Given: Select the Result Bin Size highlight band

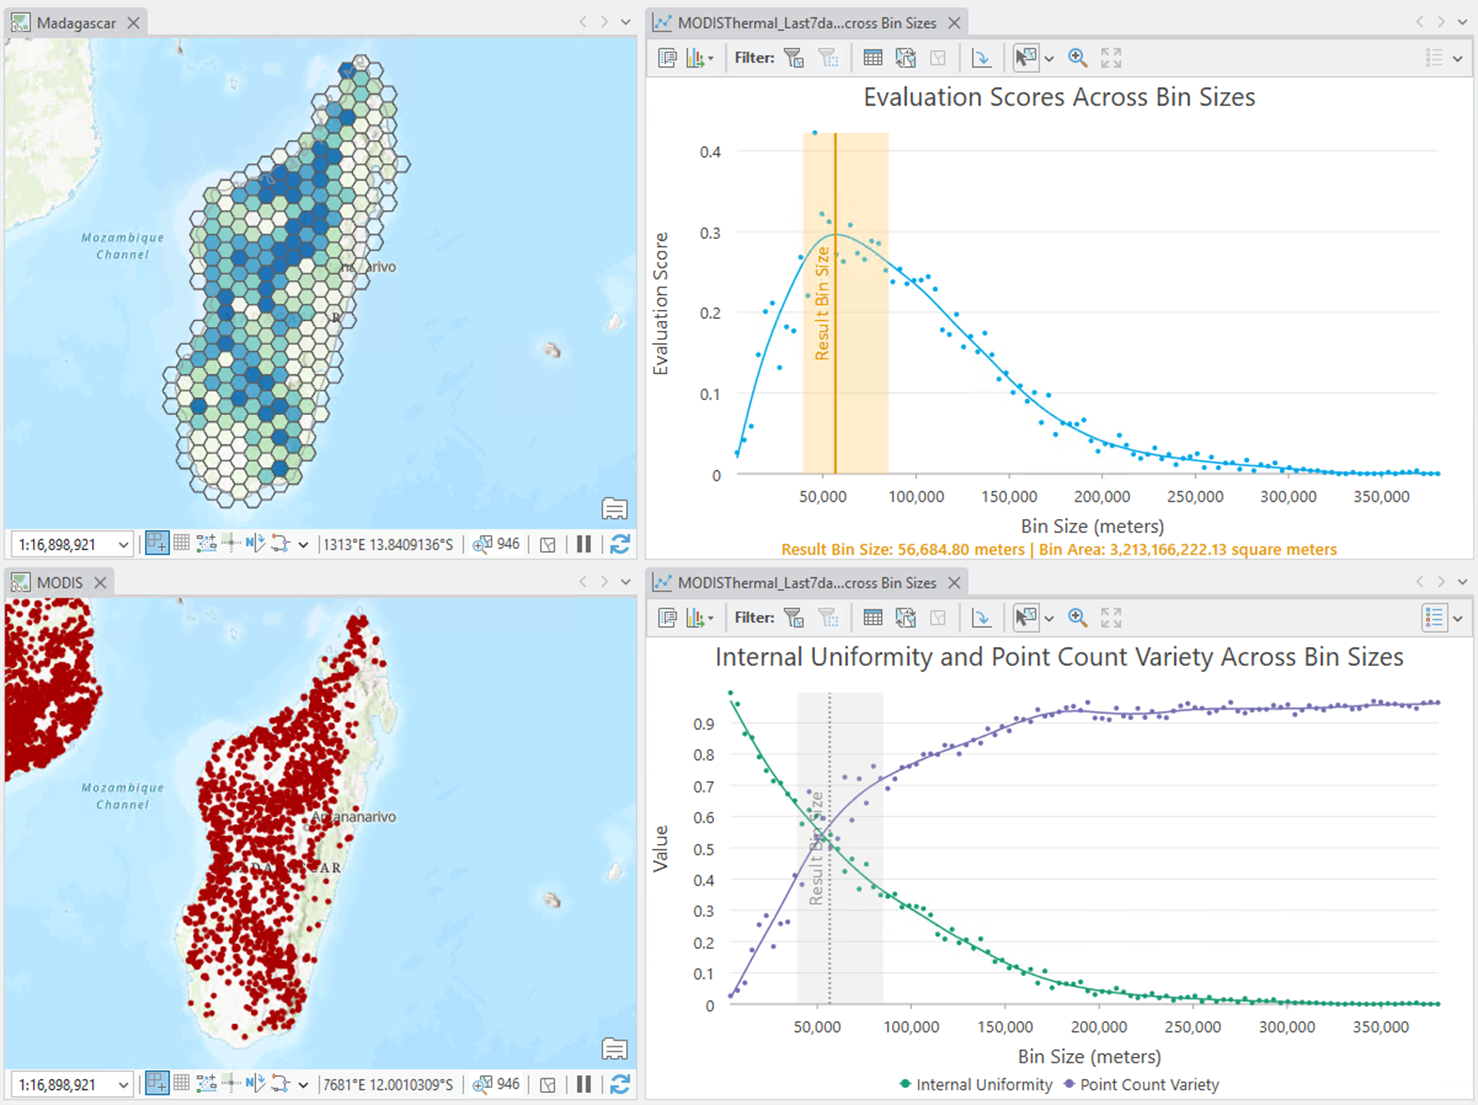Looking at the screenshot, I should [845, 300].
